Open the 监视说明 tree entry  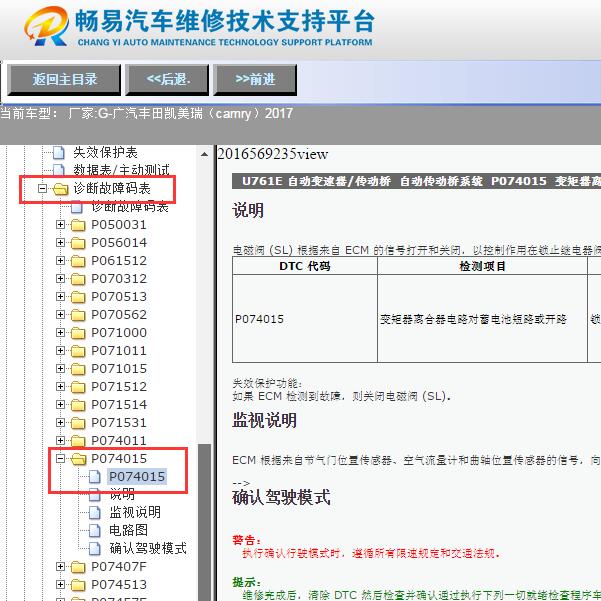(135, 512)
